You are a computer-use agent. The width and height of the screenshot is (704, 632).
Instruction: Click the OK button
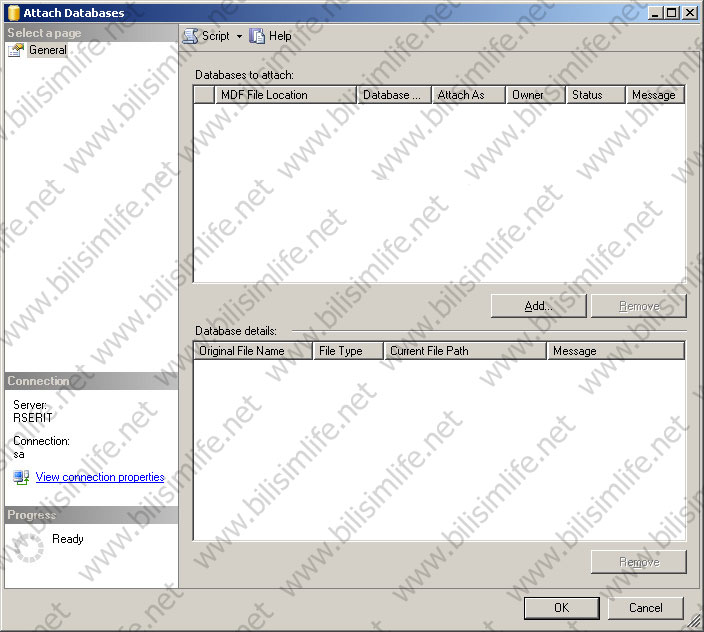(561, 607)
